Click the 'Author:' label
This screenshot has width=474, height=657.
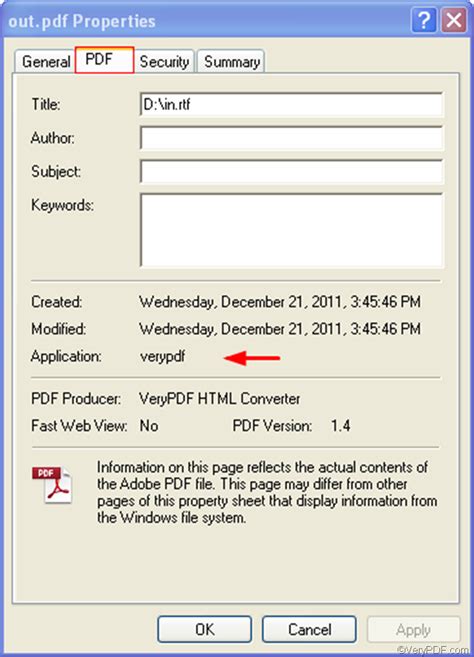[52, 137]
